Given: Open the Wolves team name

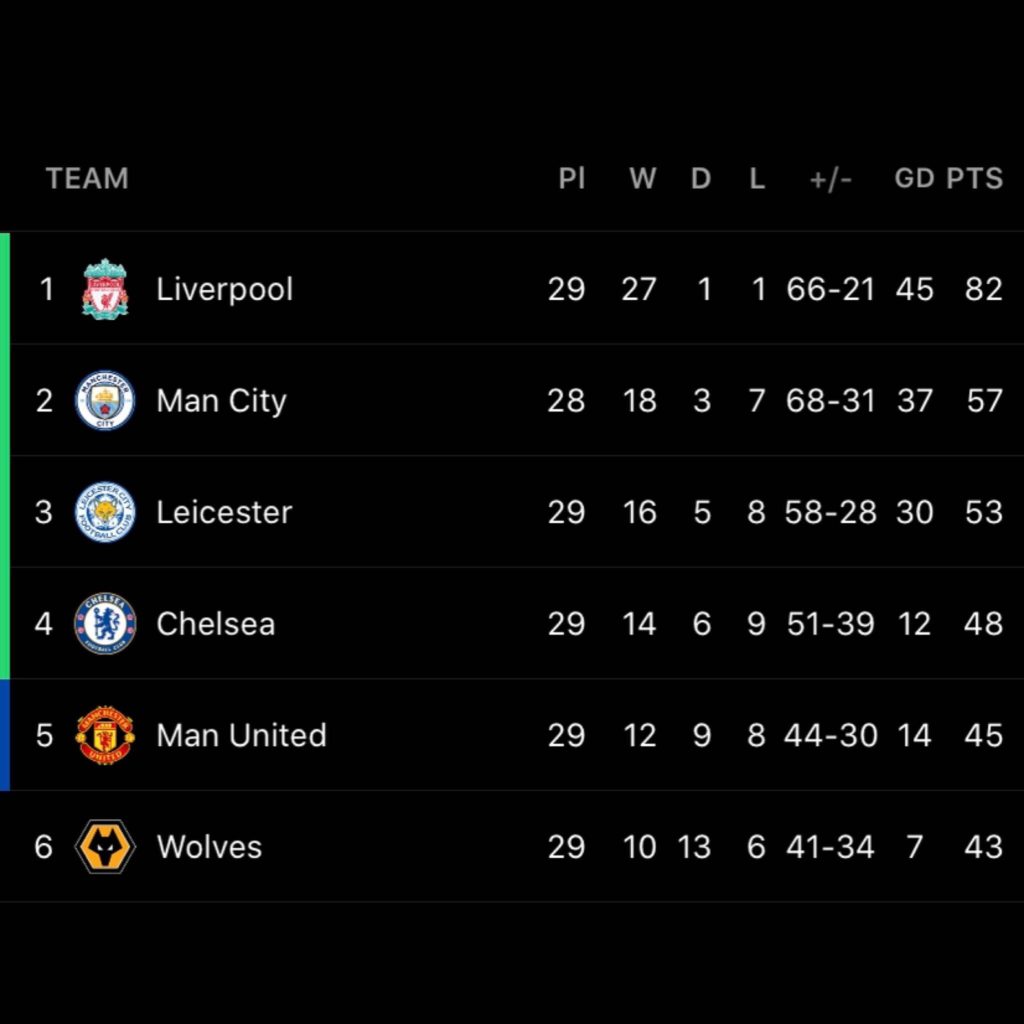Looking at the screenshot, I should [x=209, y=847].
